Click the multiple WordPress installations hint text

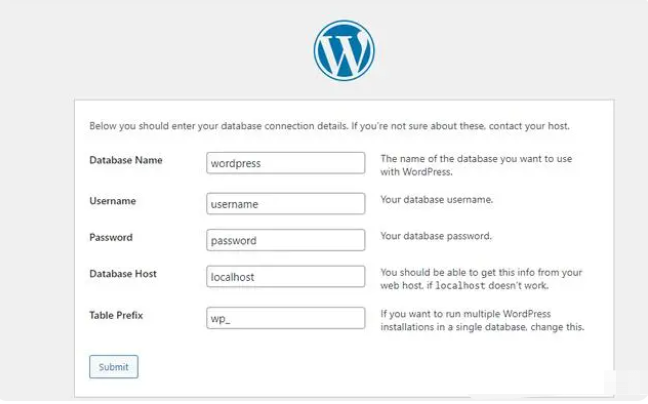(482, 321)
